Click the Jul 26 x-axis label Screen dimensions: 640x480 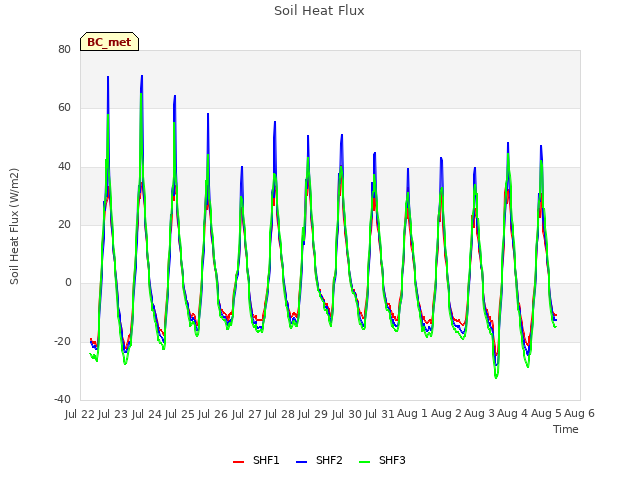coord(213,414)
